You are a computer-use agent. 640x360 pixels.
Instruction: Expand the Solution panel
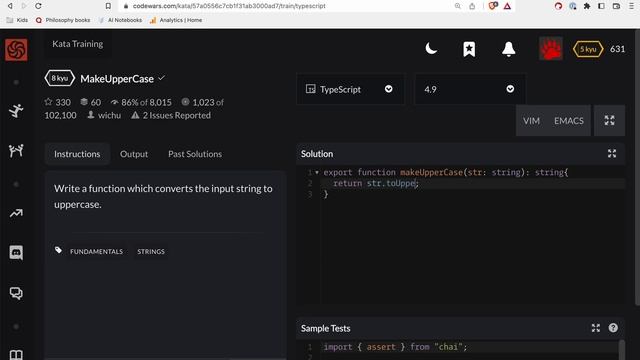pos(612,153)
